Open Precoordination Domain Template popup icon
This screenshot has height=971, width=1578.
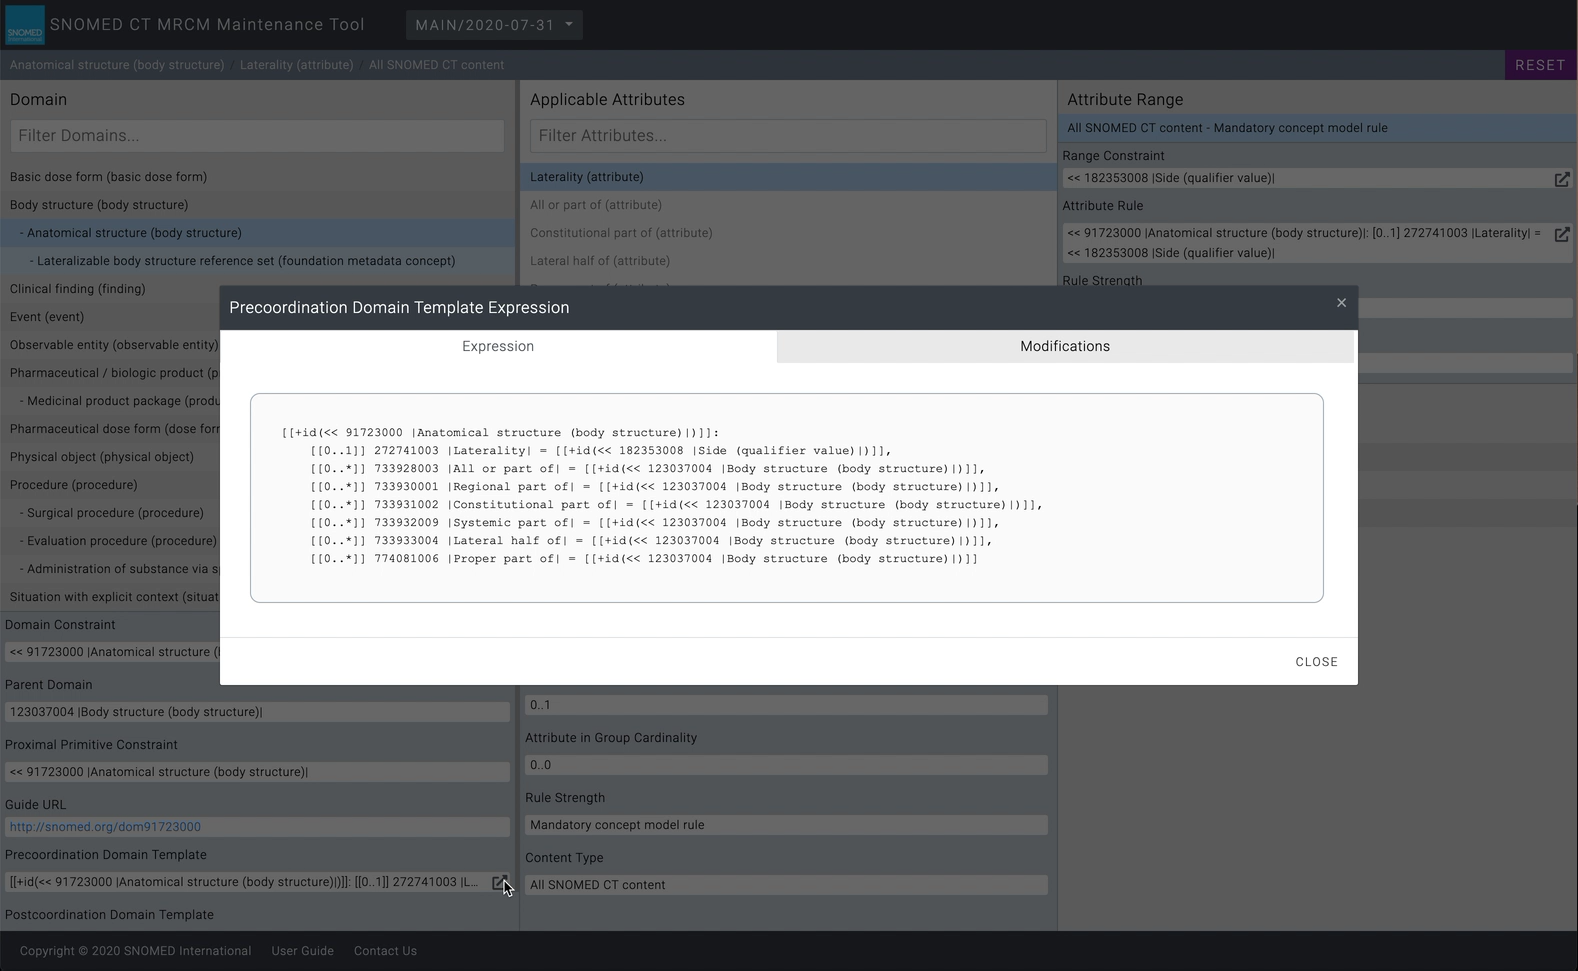click(x=499, y=882)
